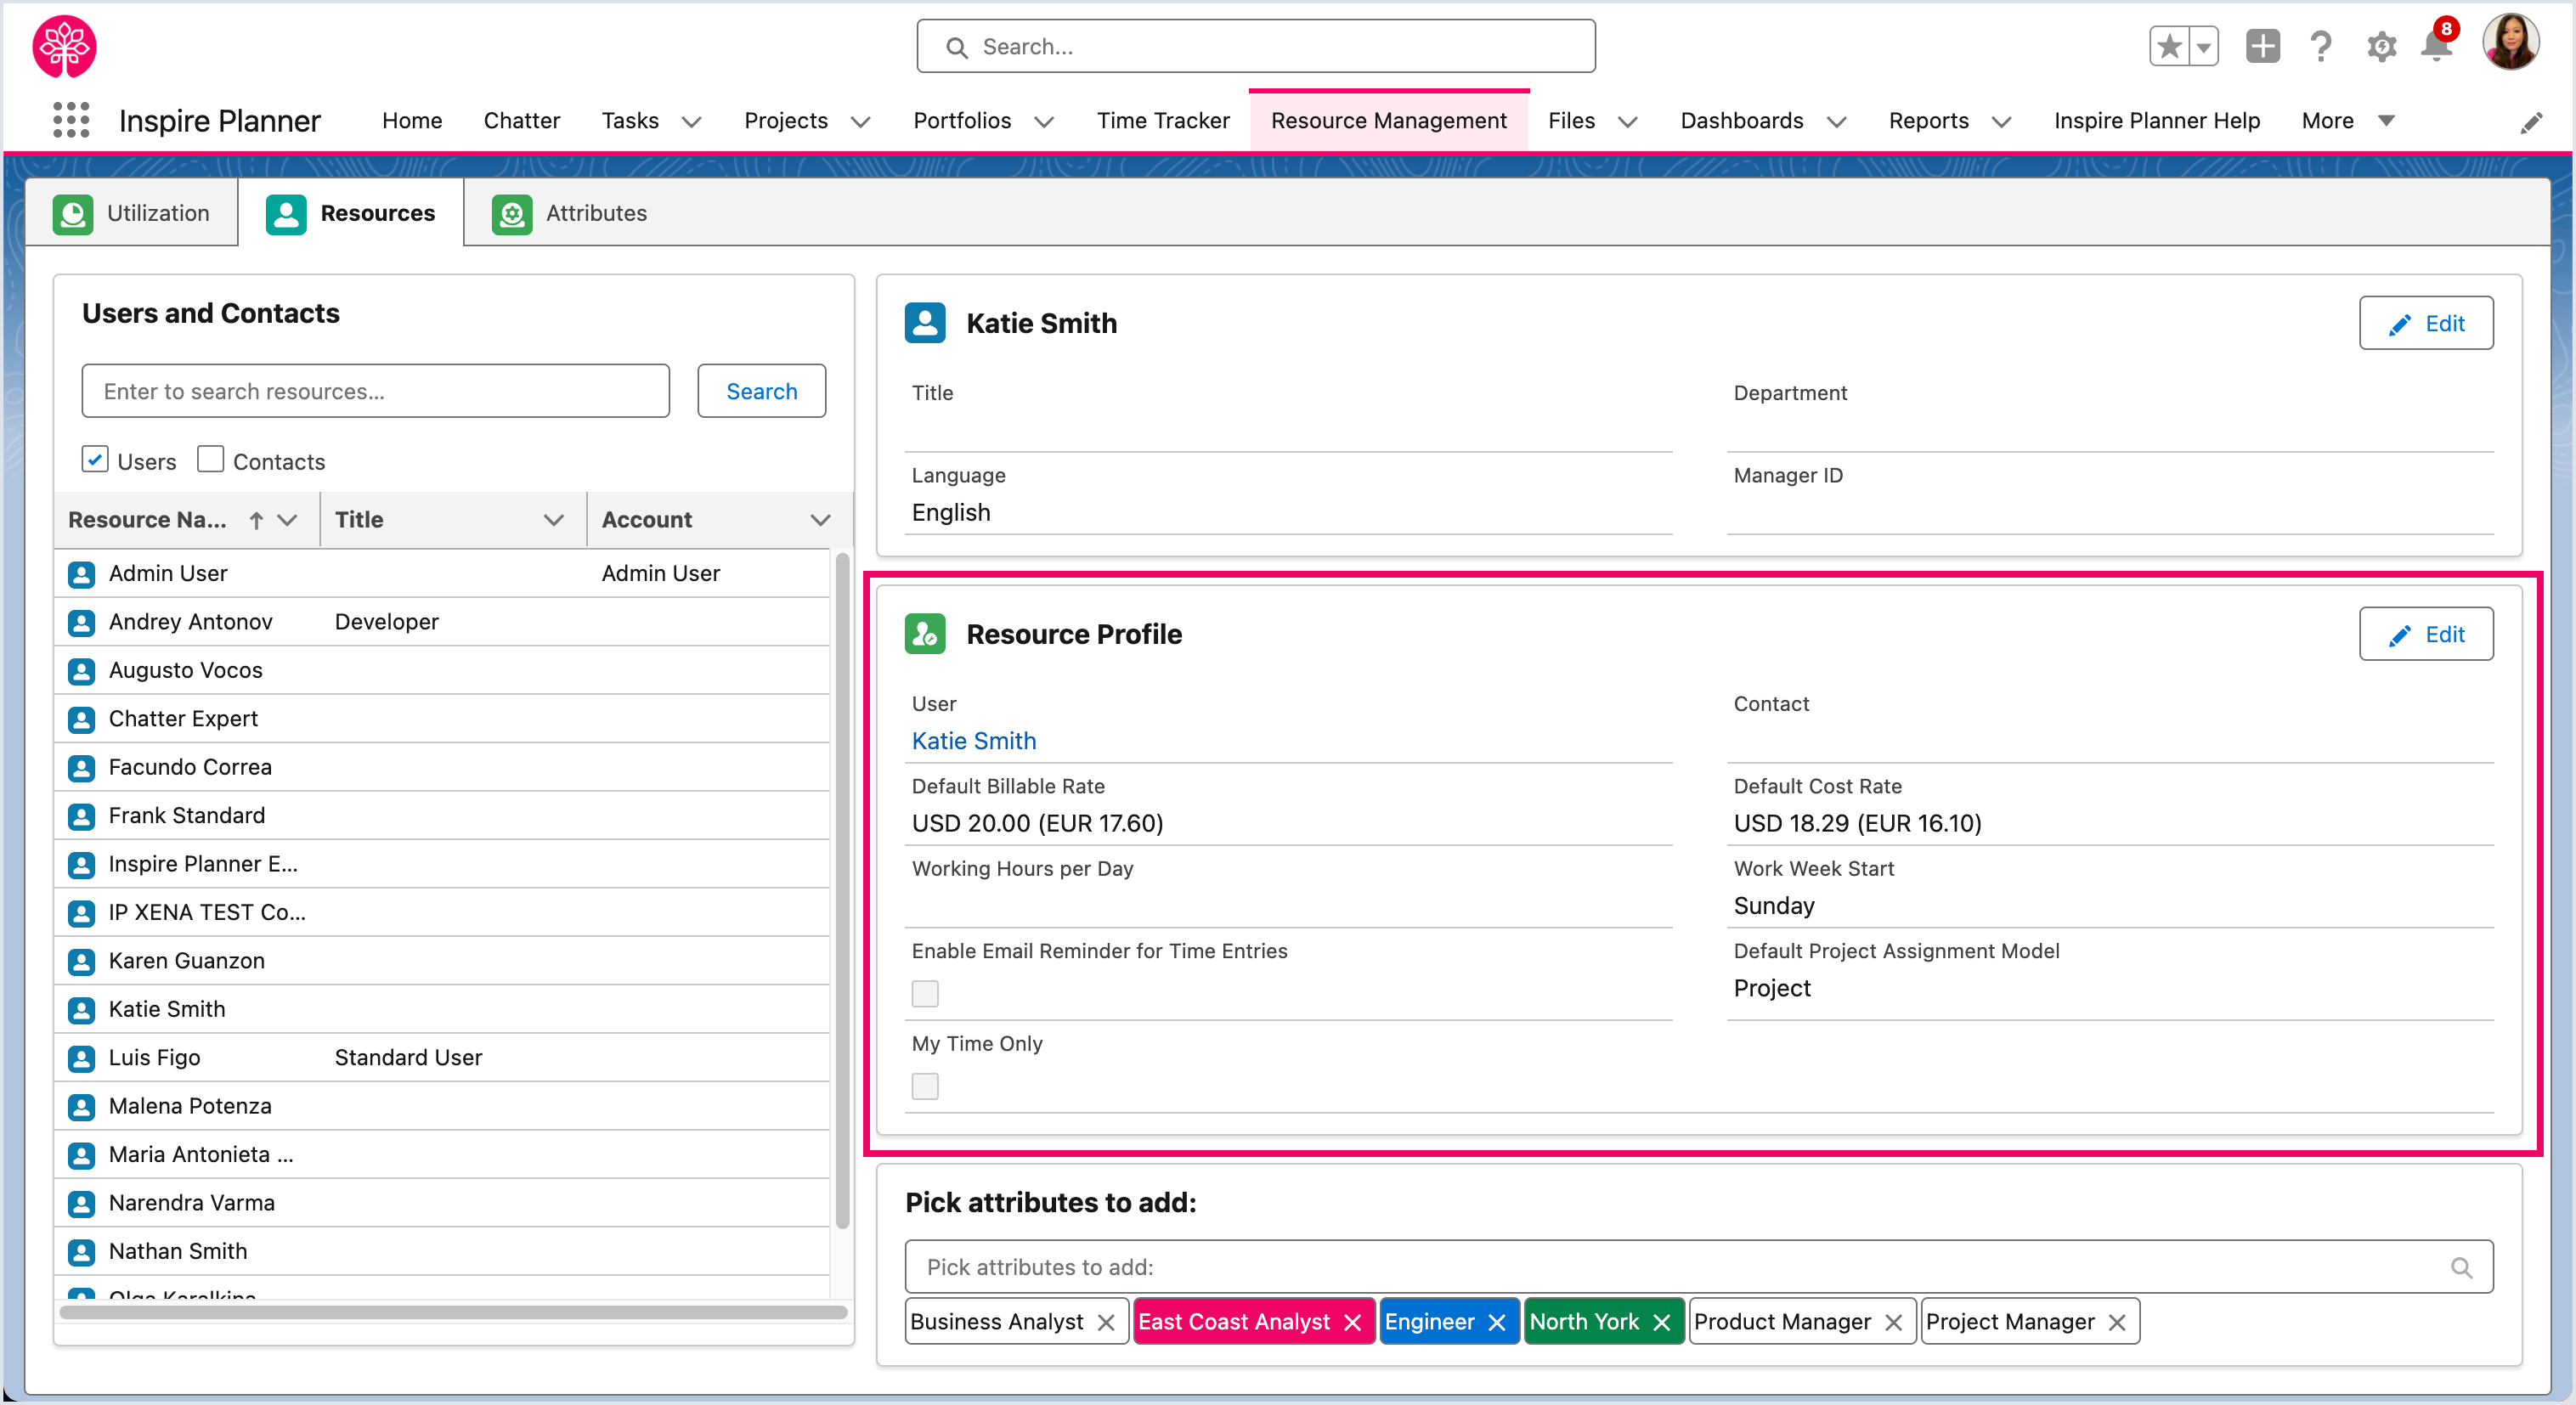Check the Contacts checkbox
This screenshot has width=2576, height=1405.
click(x=210, y=459)
